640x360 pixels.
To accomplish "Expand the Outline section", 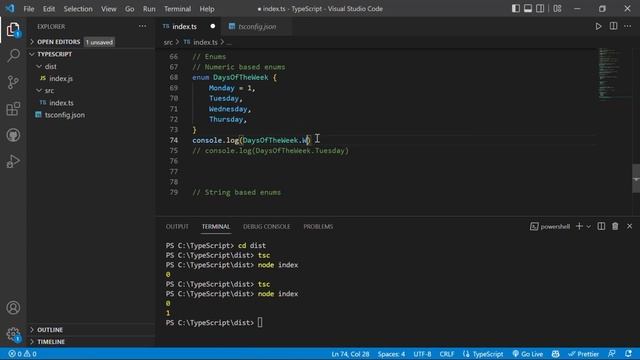I will (x=91, y=330).
